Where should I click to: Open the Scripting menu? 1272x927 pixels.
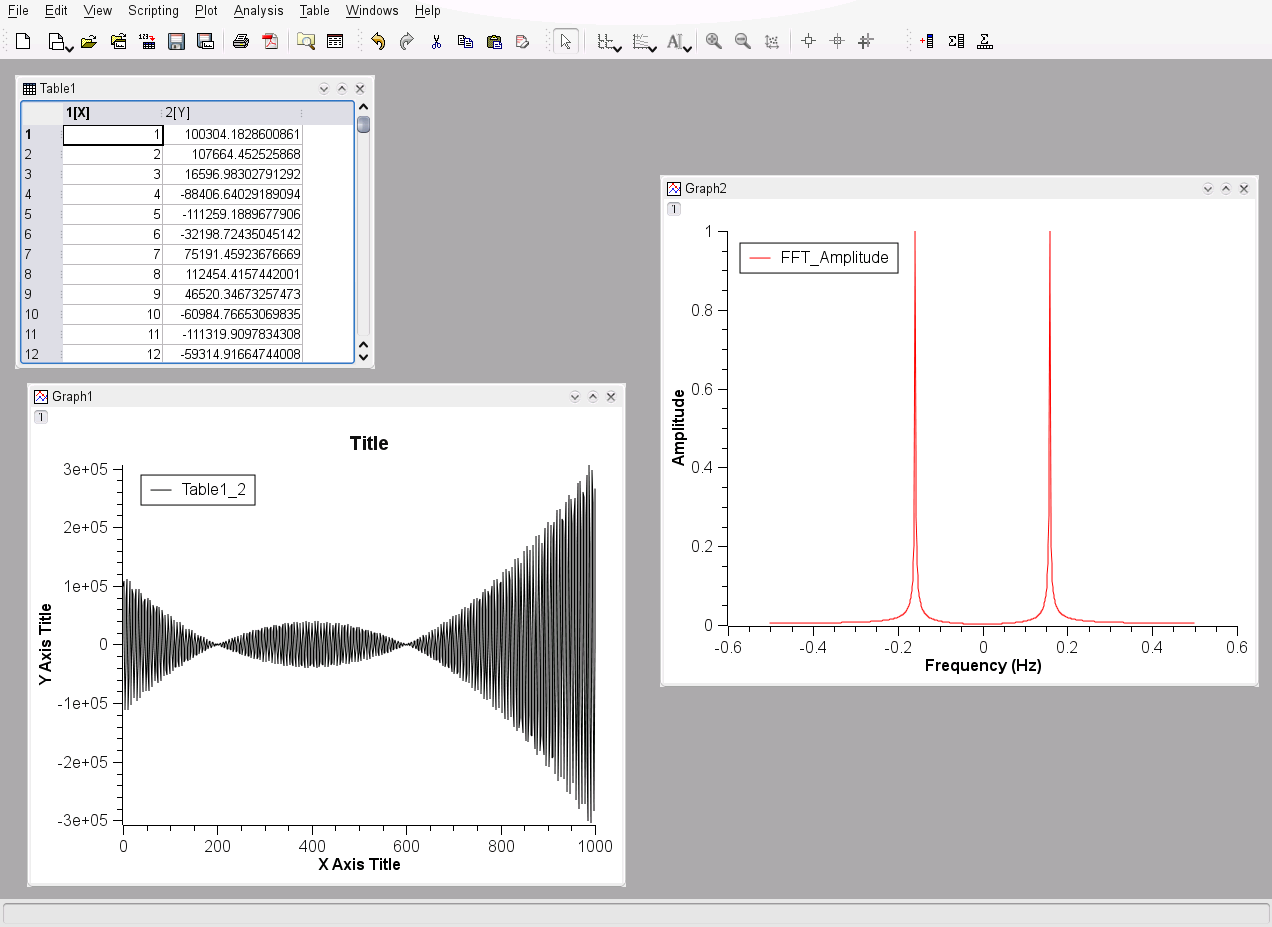(x=153, y=11)
